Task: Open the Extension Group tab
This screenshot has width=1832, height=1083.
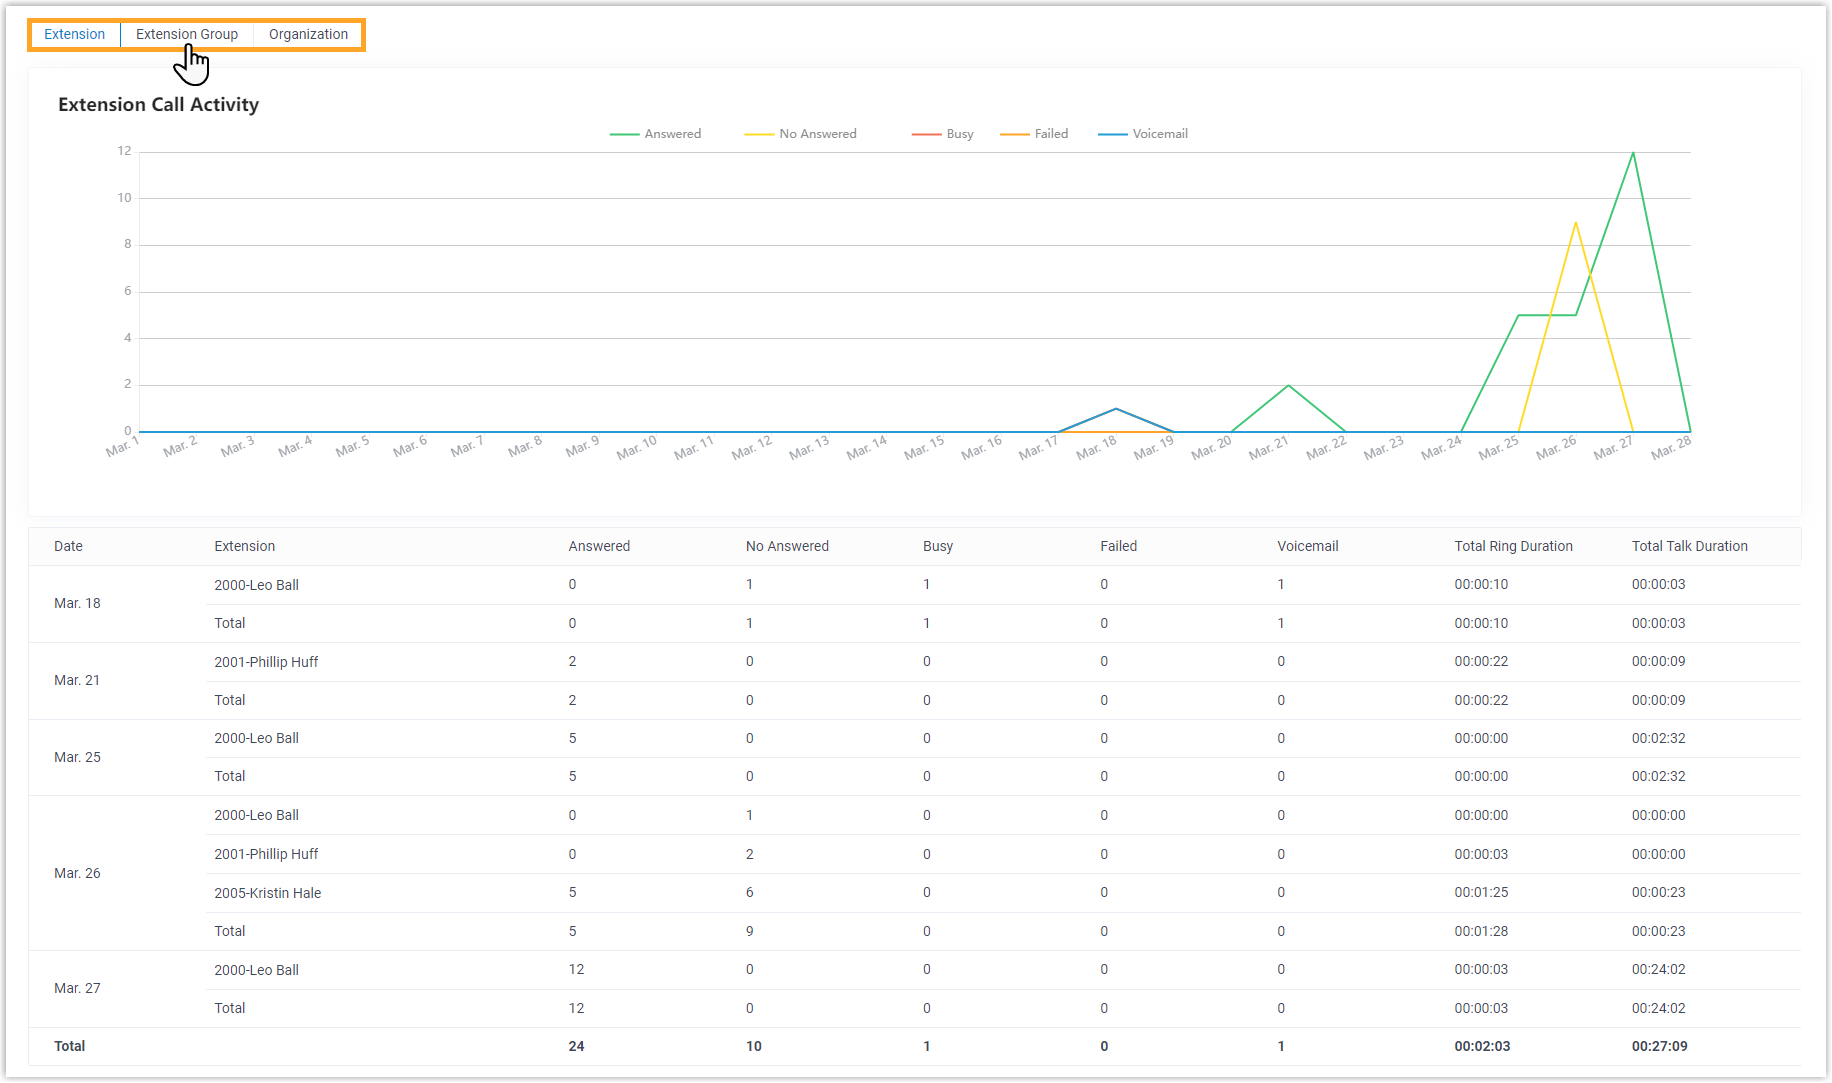Action: pyautogui.click(x=187, y=34)
